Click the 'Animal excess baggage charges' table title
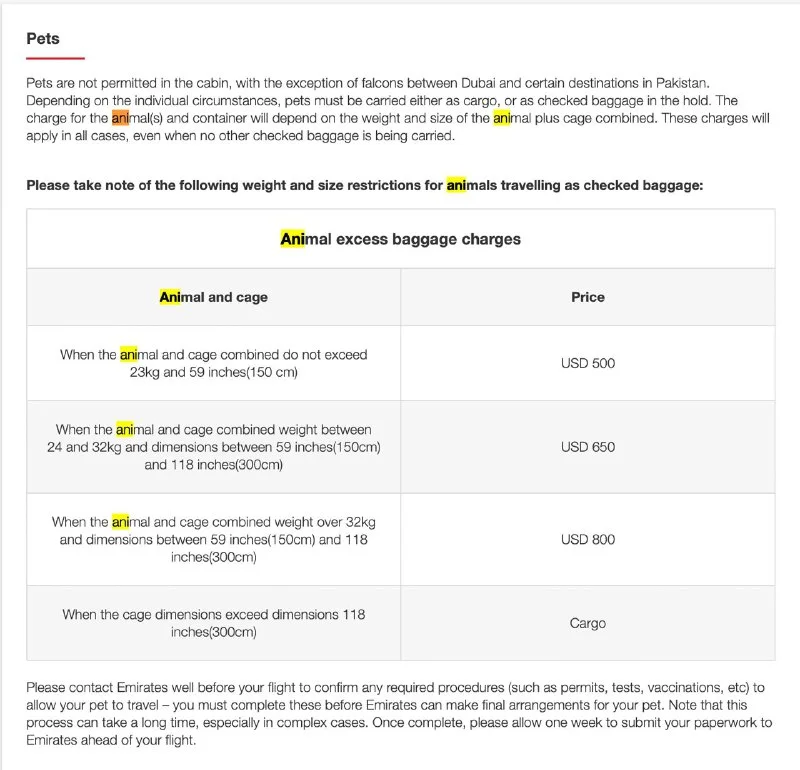Screen dimensions: 800x770 pyautogui.click(x=400, y=239)
